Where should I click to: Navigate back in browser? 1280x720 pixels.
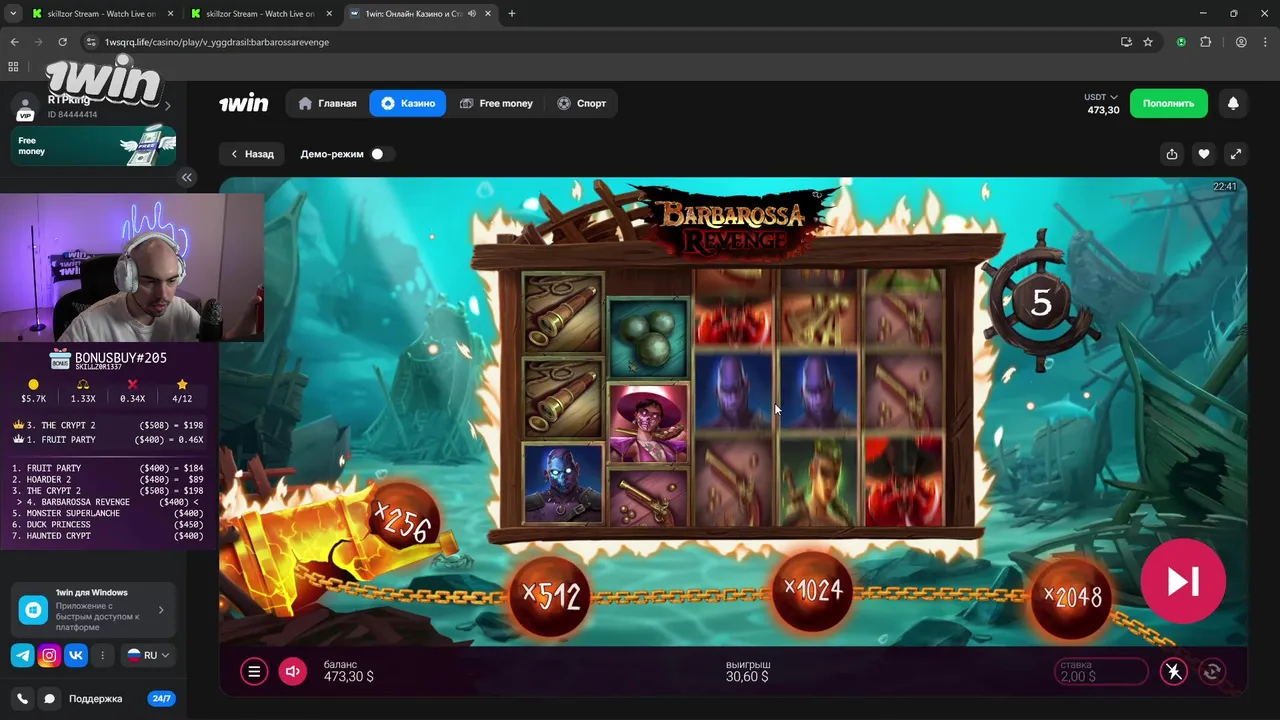click(x=14, y=42)
